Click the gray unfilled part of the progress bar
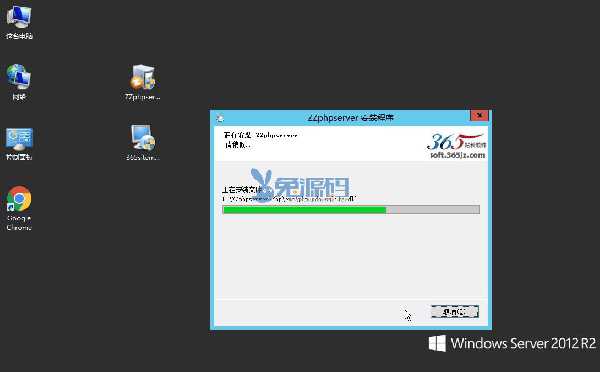Image resolution: width=600 pixels, height=372 pixels. coord(432,210)
